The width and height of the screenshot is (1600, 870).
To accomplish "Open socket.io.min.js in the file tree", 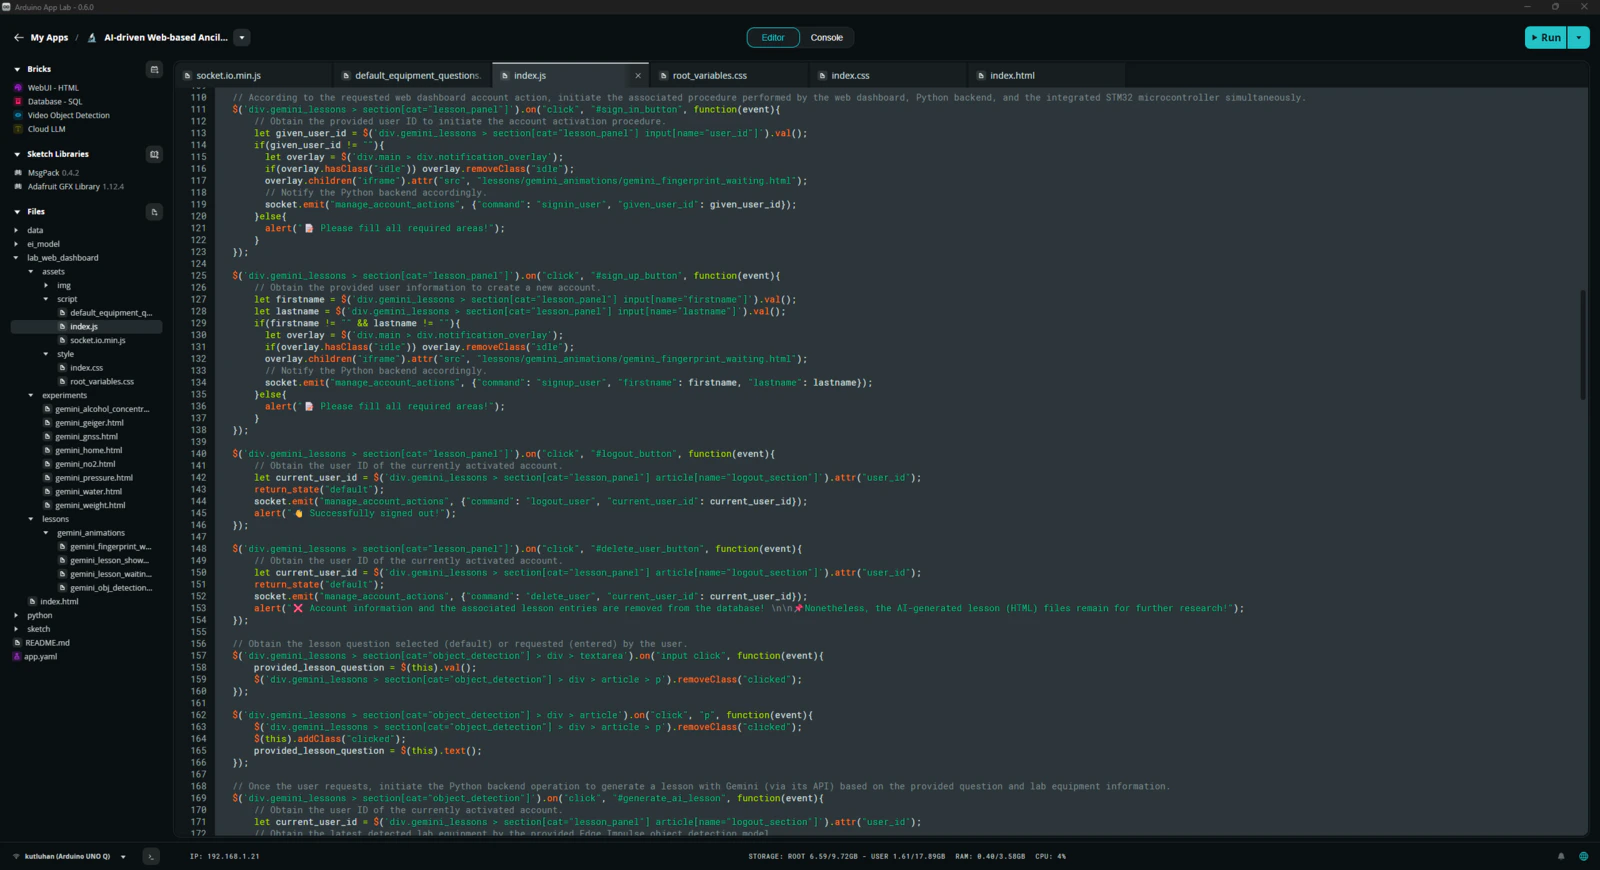I will pos(97,340).
